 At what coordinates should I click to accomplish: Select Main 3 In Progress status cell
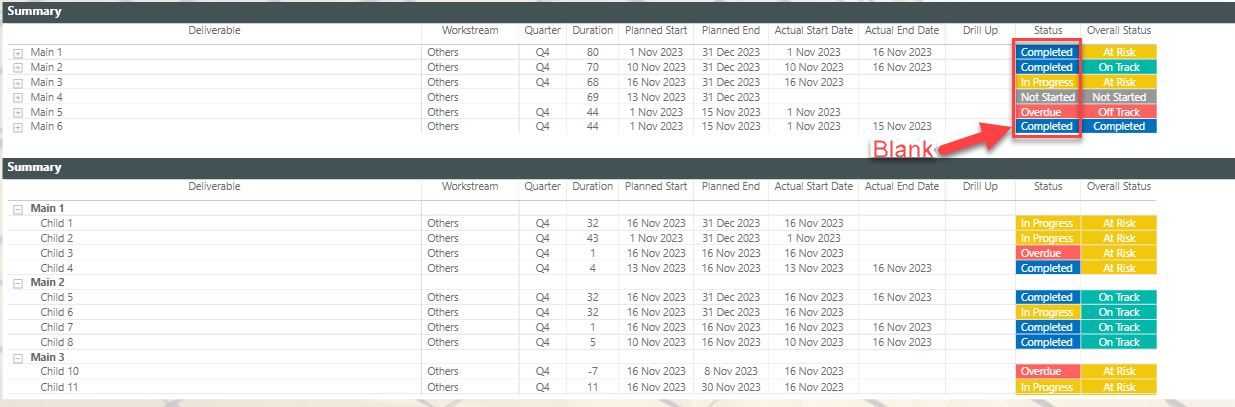[1047, 82]
